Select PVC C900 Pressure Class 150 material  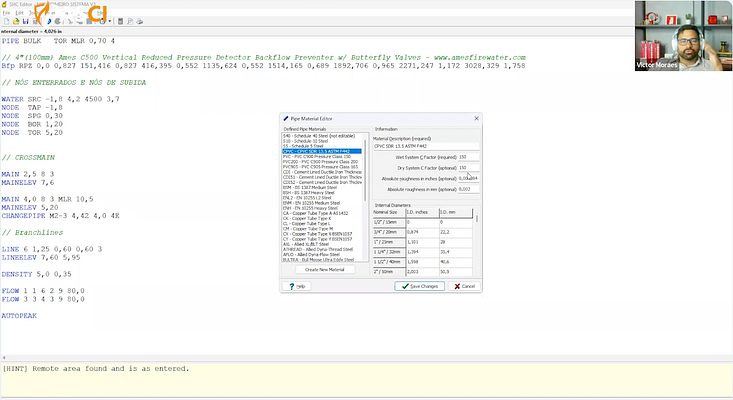pyautogui.click(x=321, y=157)
